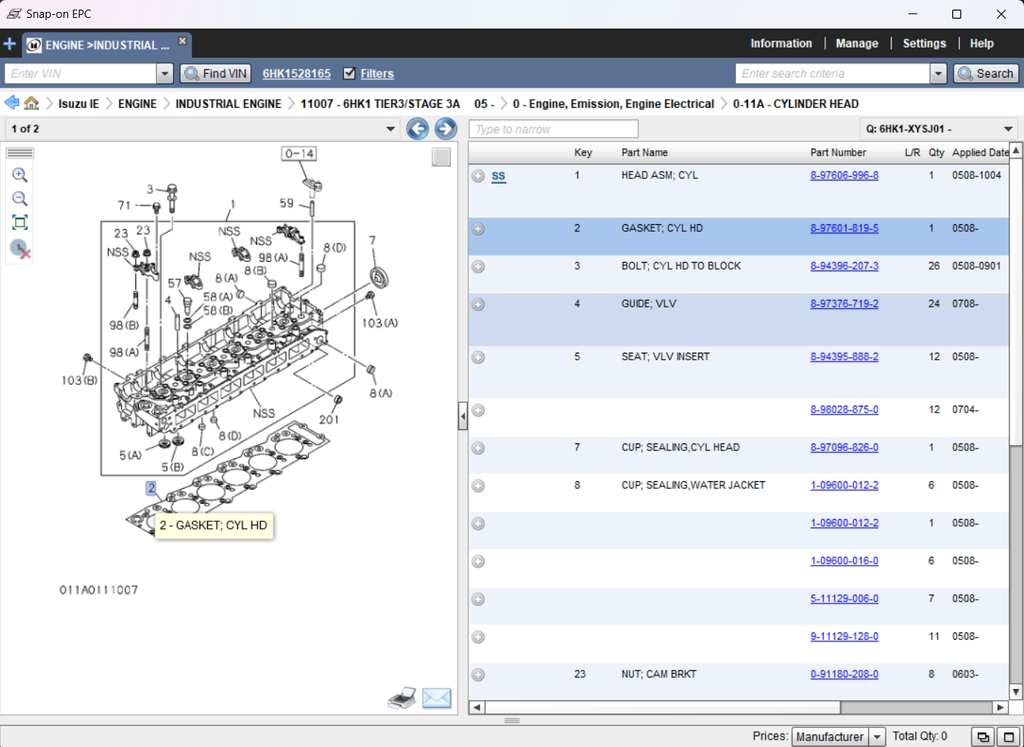Click the Type to narrow field

pyautogui.click(x=553, y=129)
